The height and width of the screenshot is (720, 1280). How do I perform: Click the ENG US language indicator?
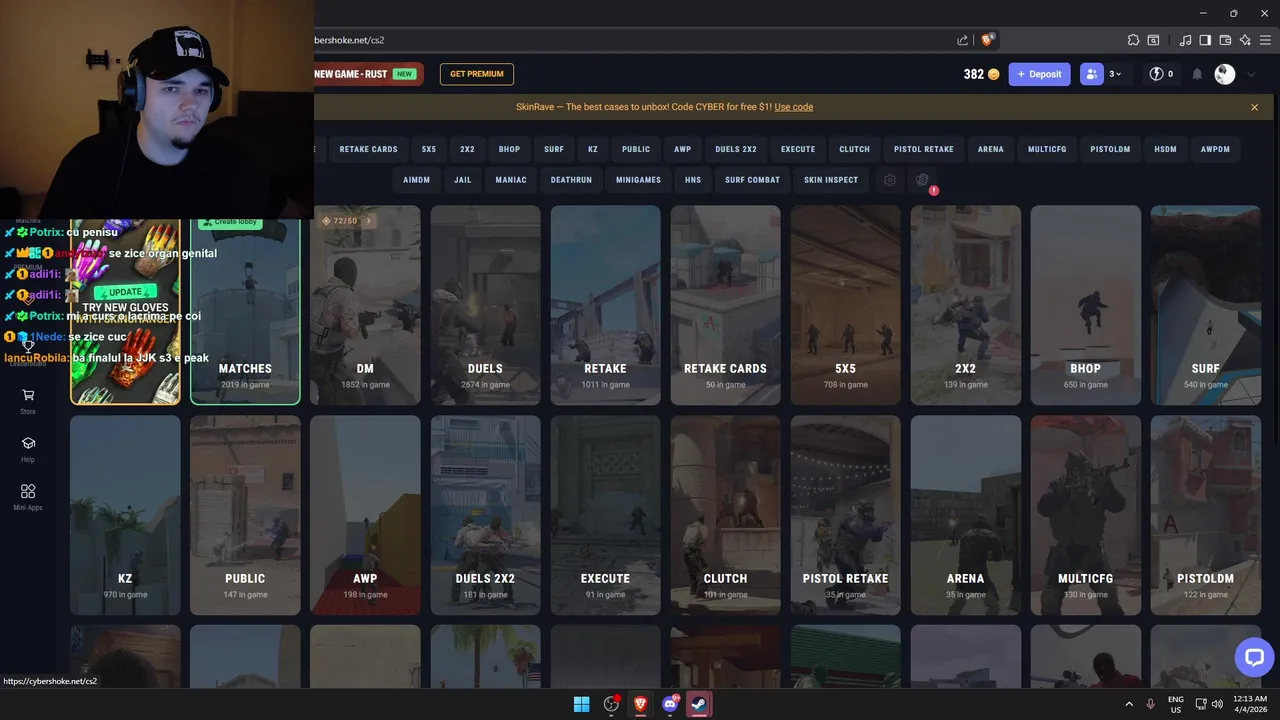[1176, 704]
